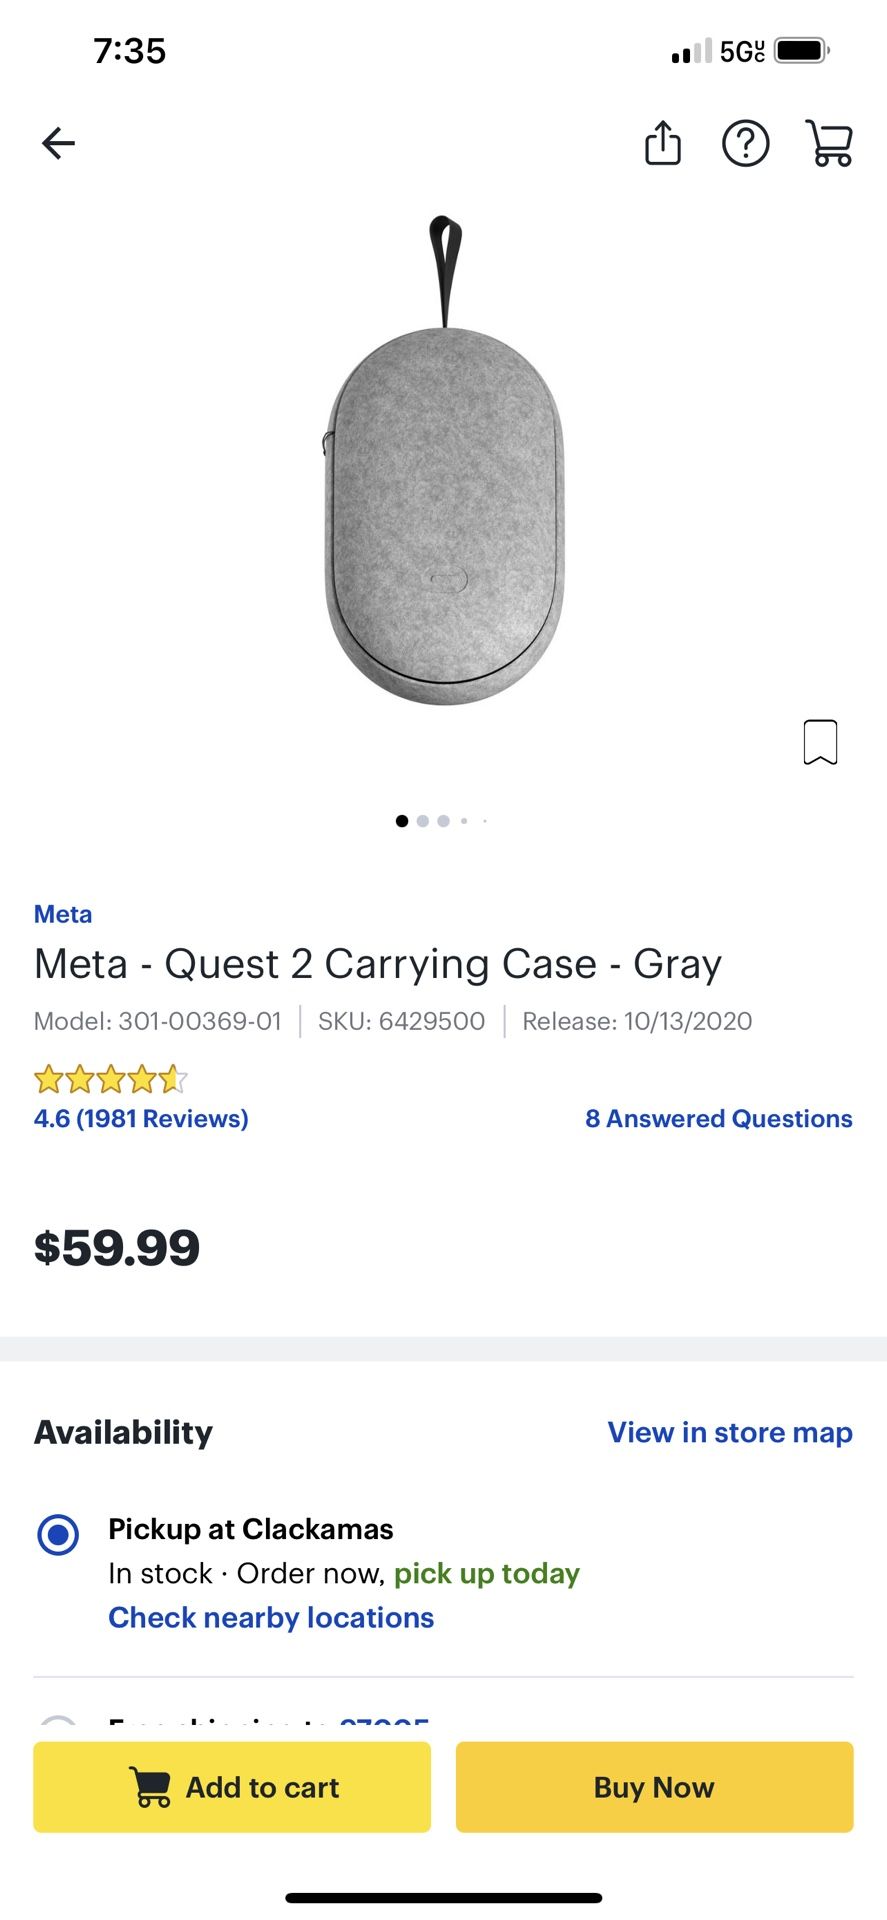Tap the Meta brand link
This screenshot has width=887, height=1920.
click(63, 914)
